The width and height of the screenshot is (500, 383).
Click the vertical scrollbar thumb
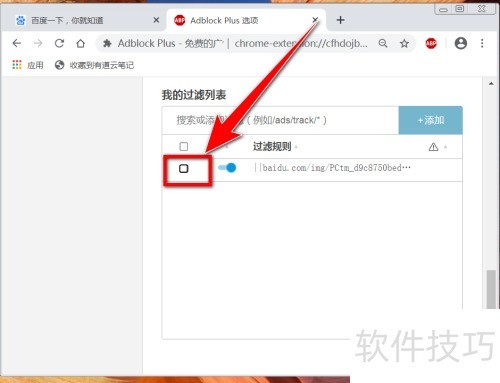pyautogui.click(x=491, y=289)
